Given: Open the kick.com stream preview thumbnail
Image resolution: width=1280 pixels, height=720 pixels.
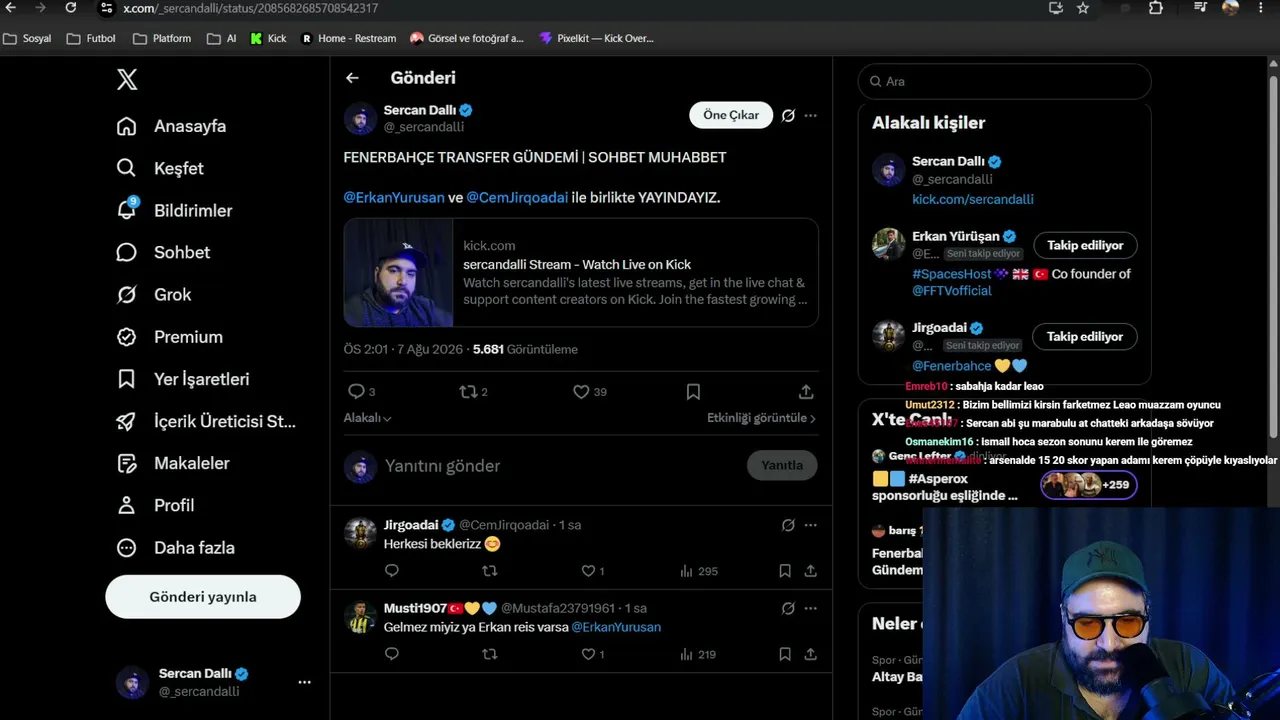Looking at the screenshot, I should tap(399, 273).
